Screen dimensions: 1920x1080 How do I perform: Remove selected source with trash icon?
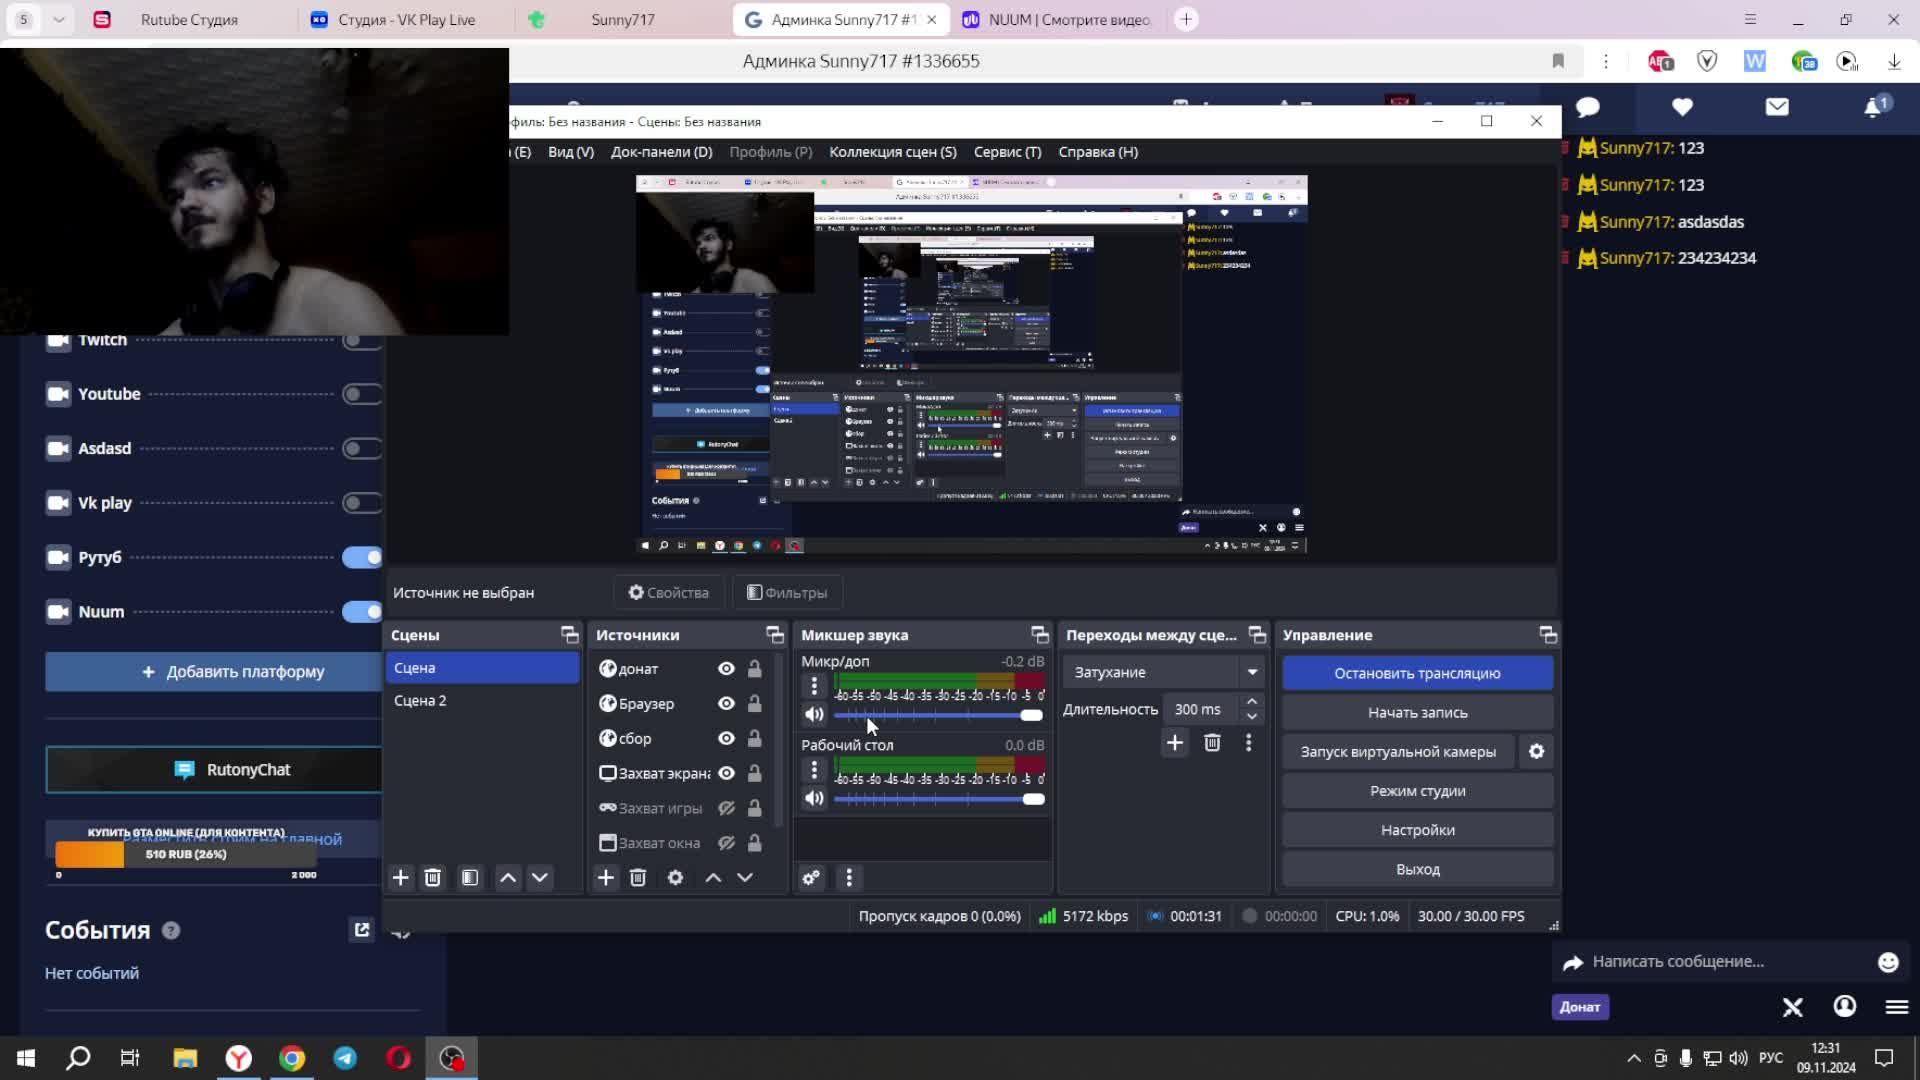tap(638, 878)
